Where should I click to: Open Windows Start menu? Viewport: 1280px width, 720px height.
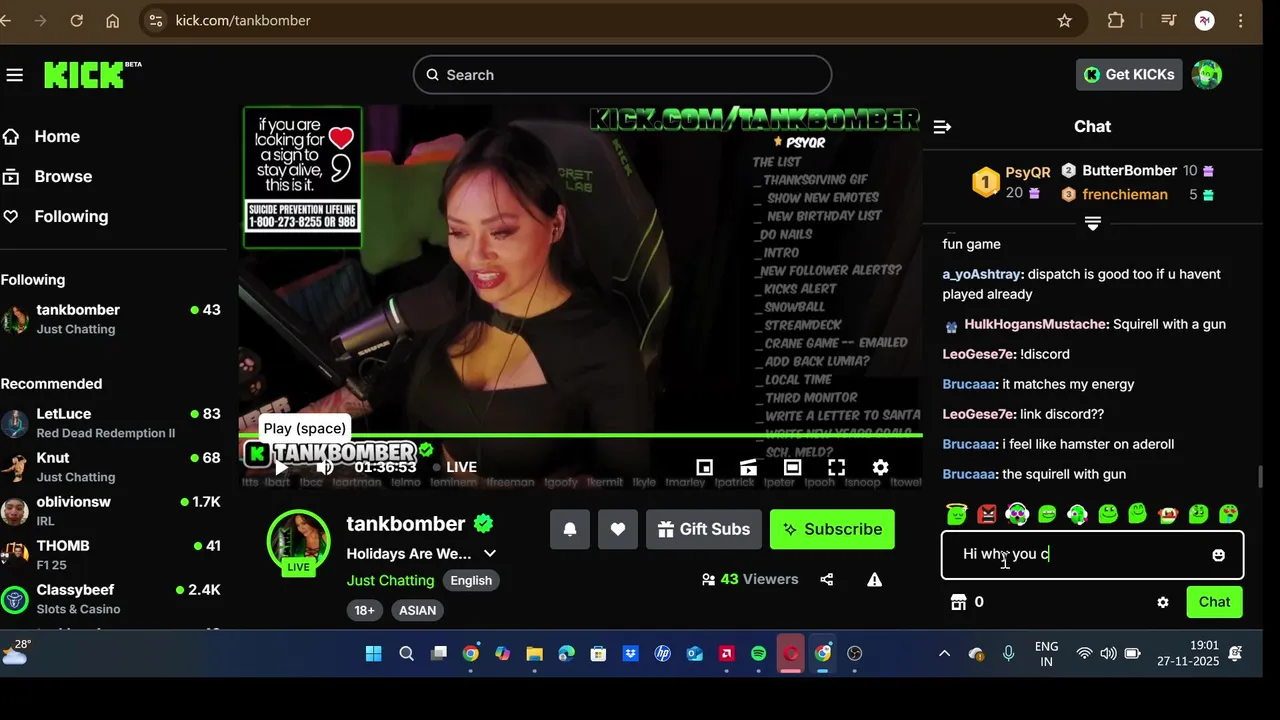coord(374,653)
